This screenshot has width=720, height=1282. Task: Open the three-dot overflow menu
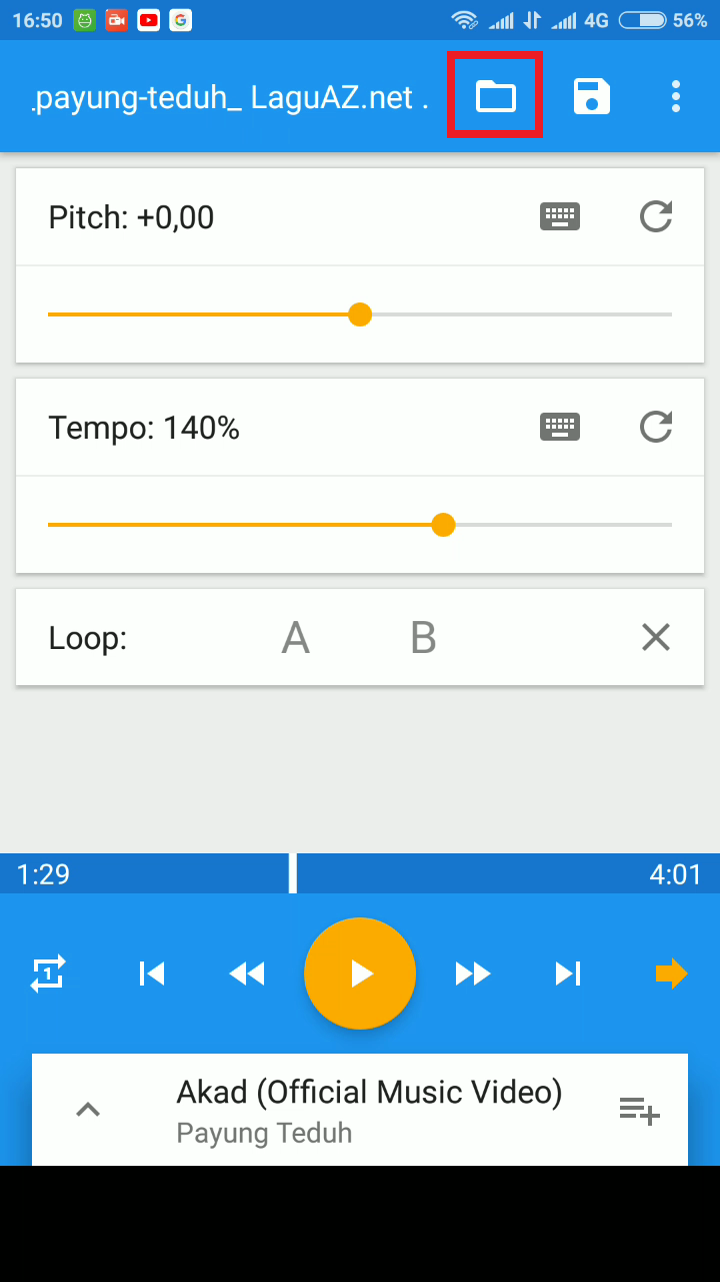(x=676, y=96)
